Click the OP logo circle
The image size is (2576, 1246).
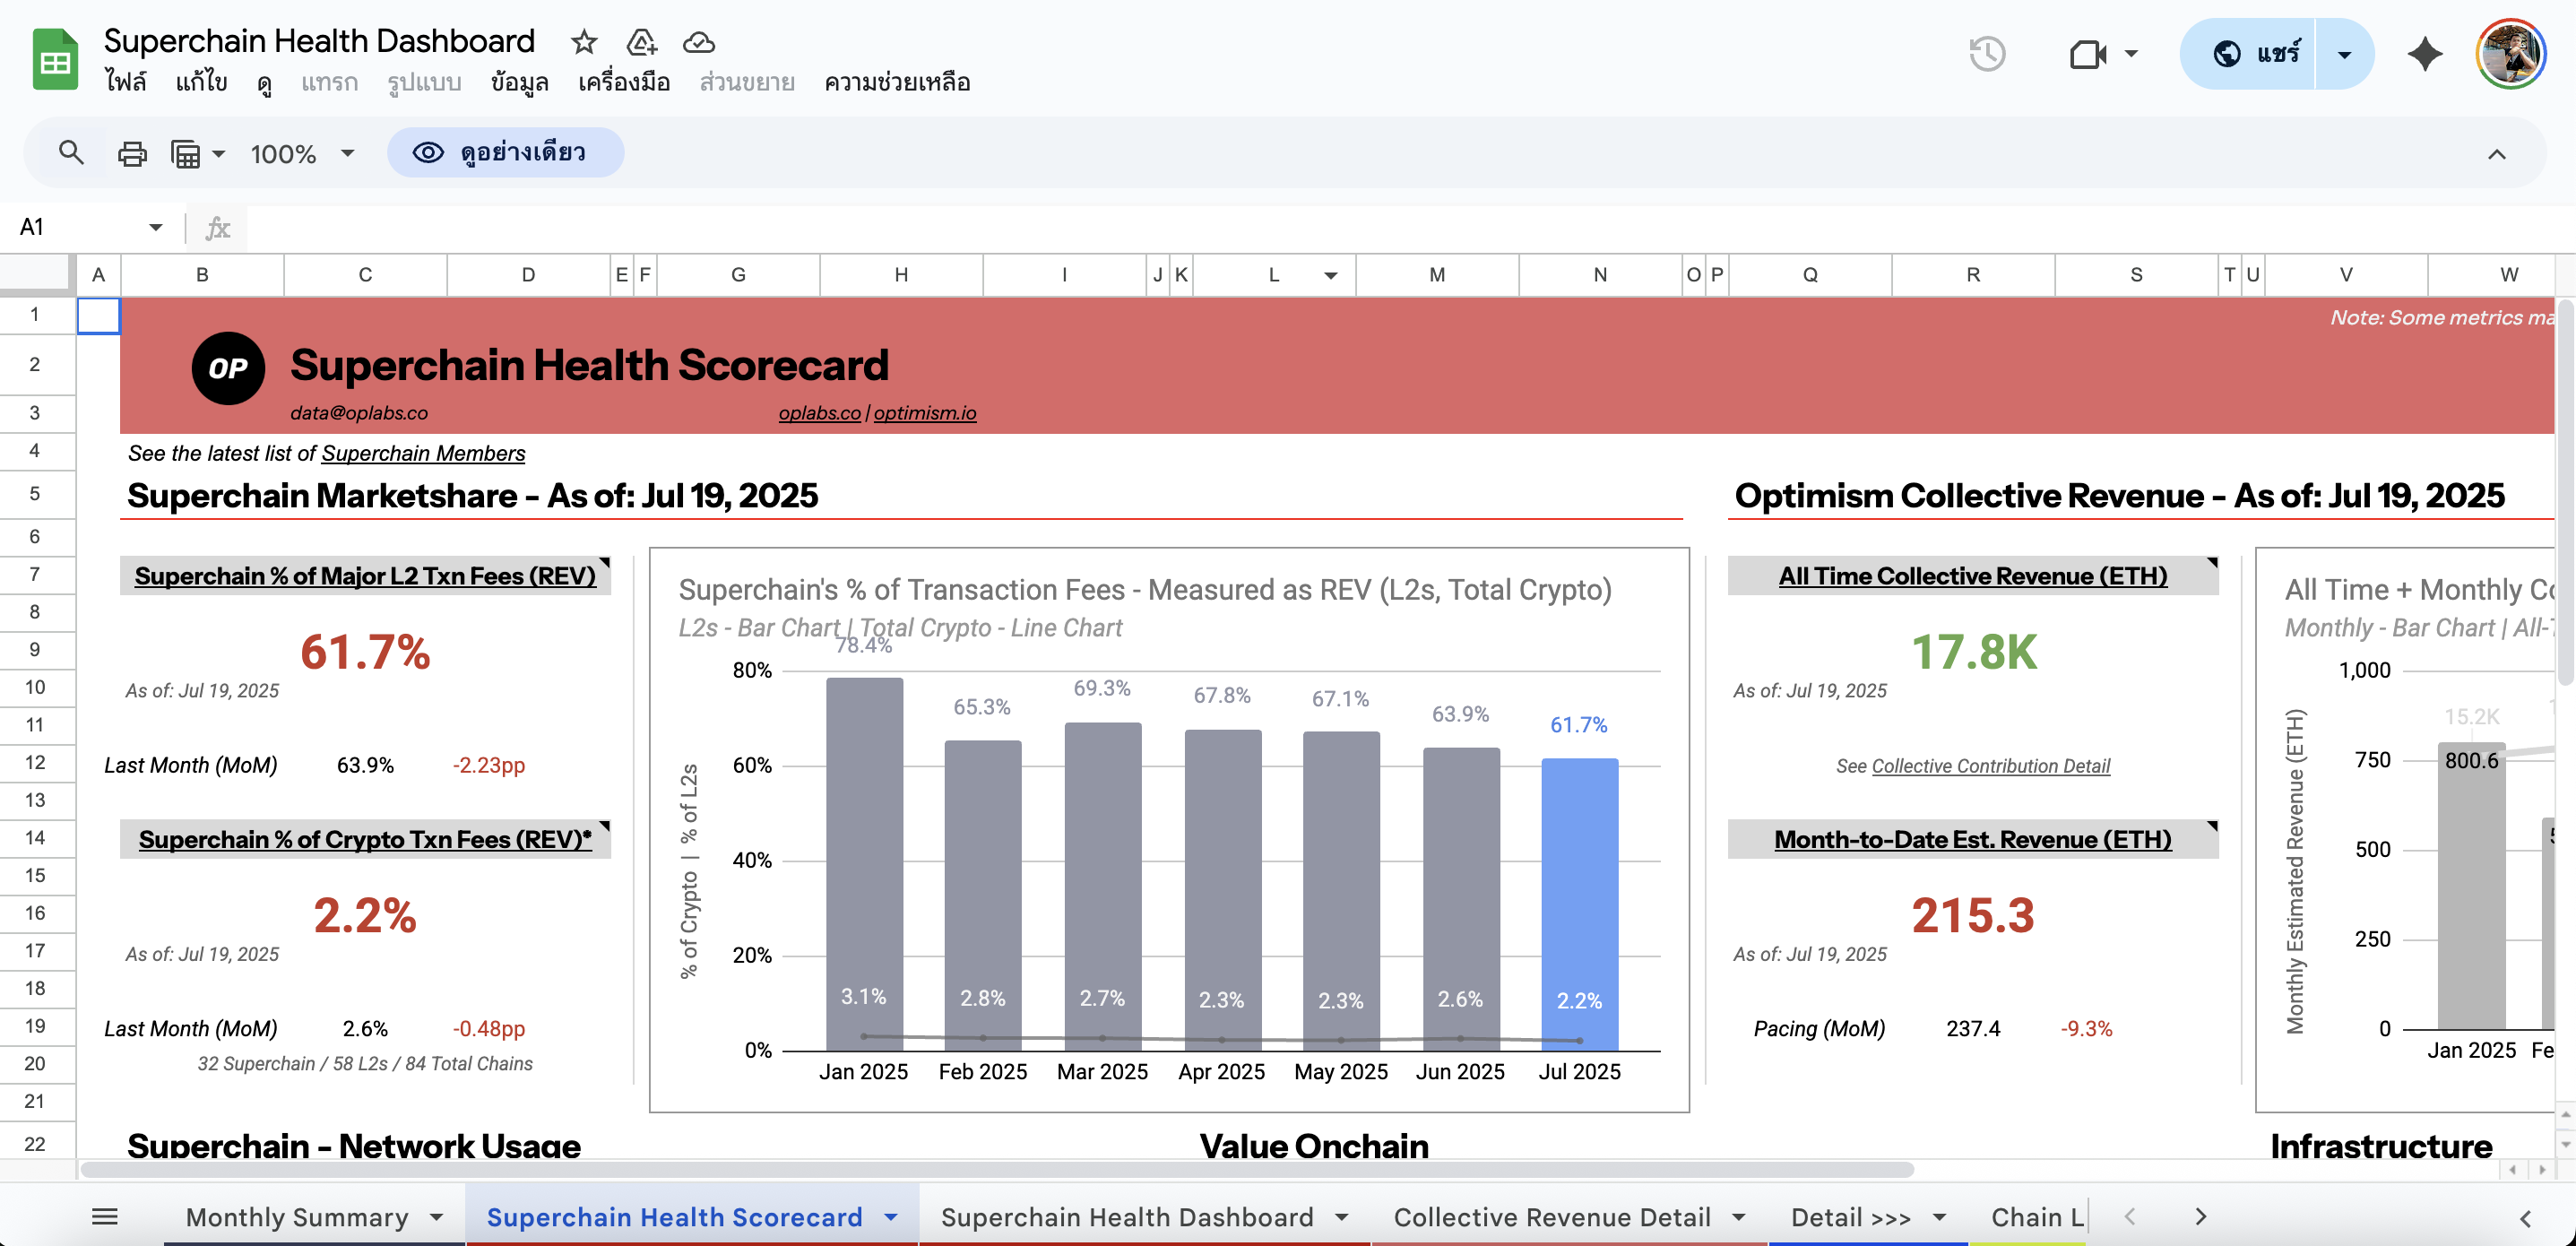[228, 368]
